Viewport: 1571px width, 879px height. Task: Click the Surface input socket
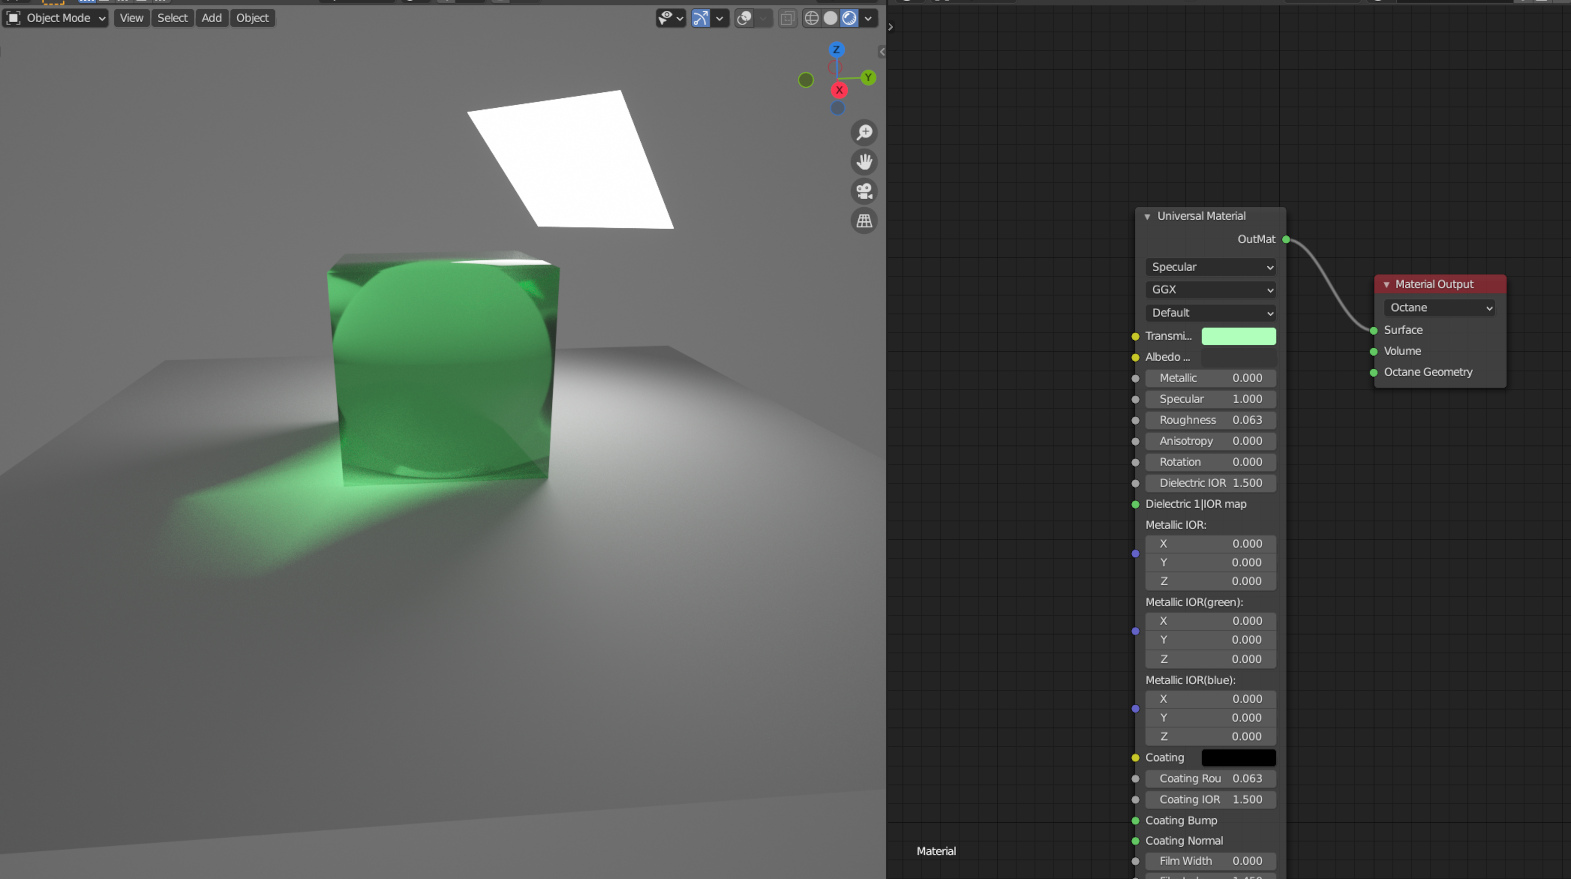[1374, 330]
